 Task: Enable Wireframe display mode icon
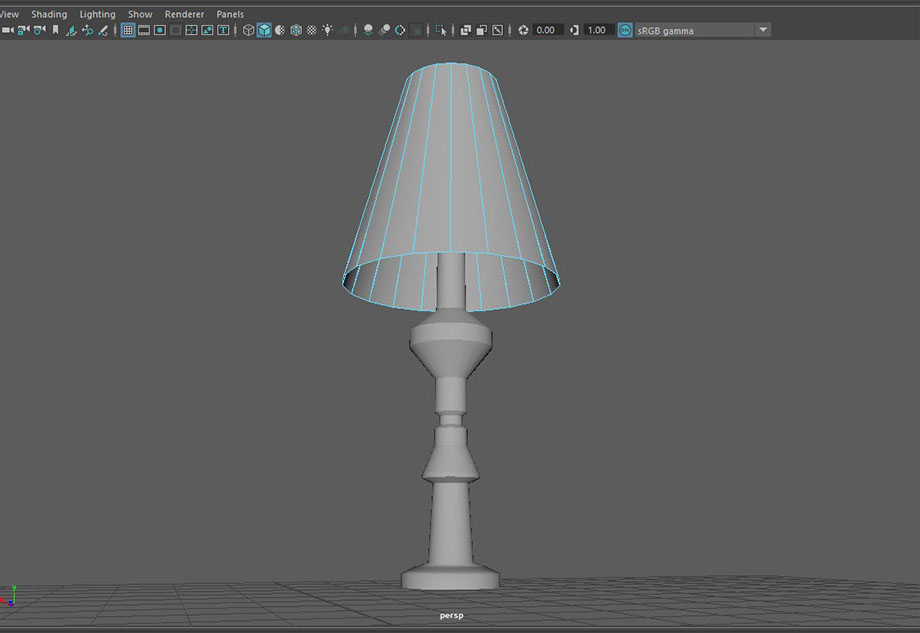click(248, 30)
